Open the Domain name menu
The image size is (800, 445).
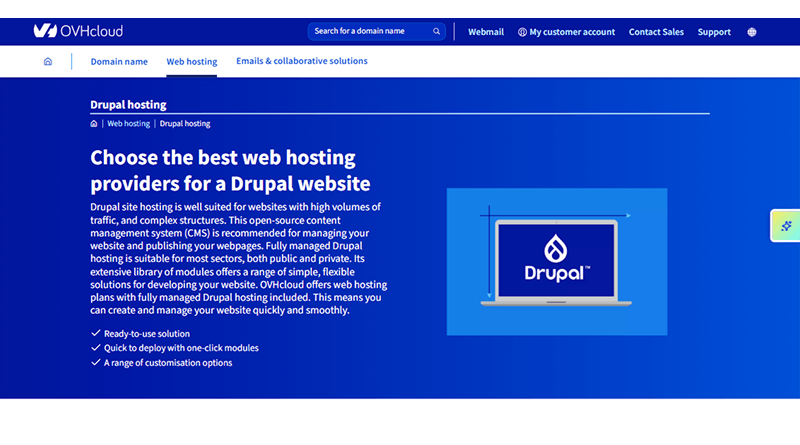pos(119,61)
